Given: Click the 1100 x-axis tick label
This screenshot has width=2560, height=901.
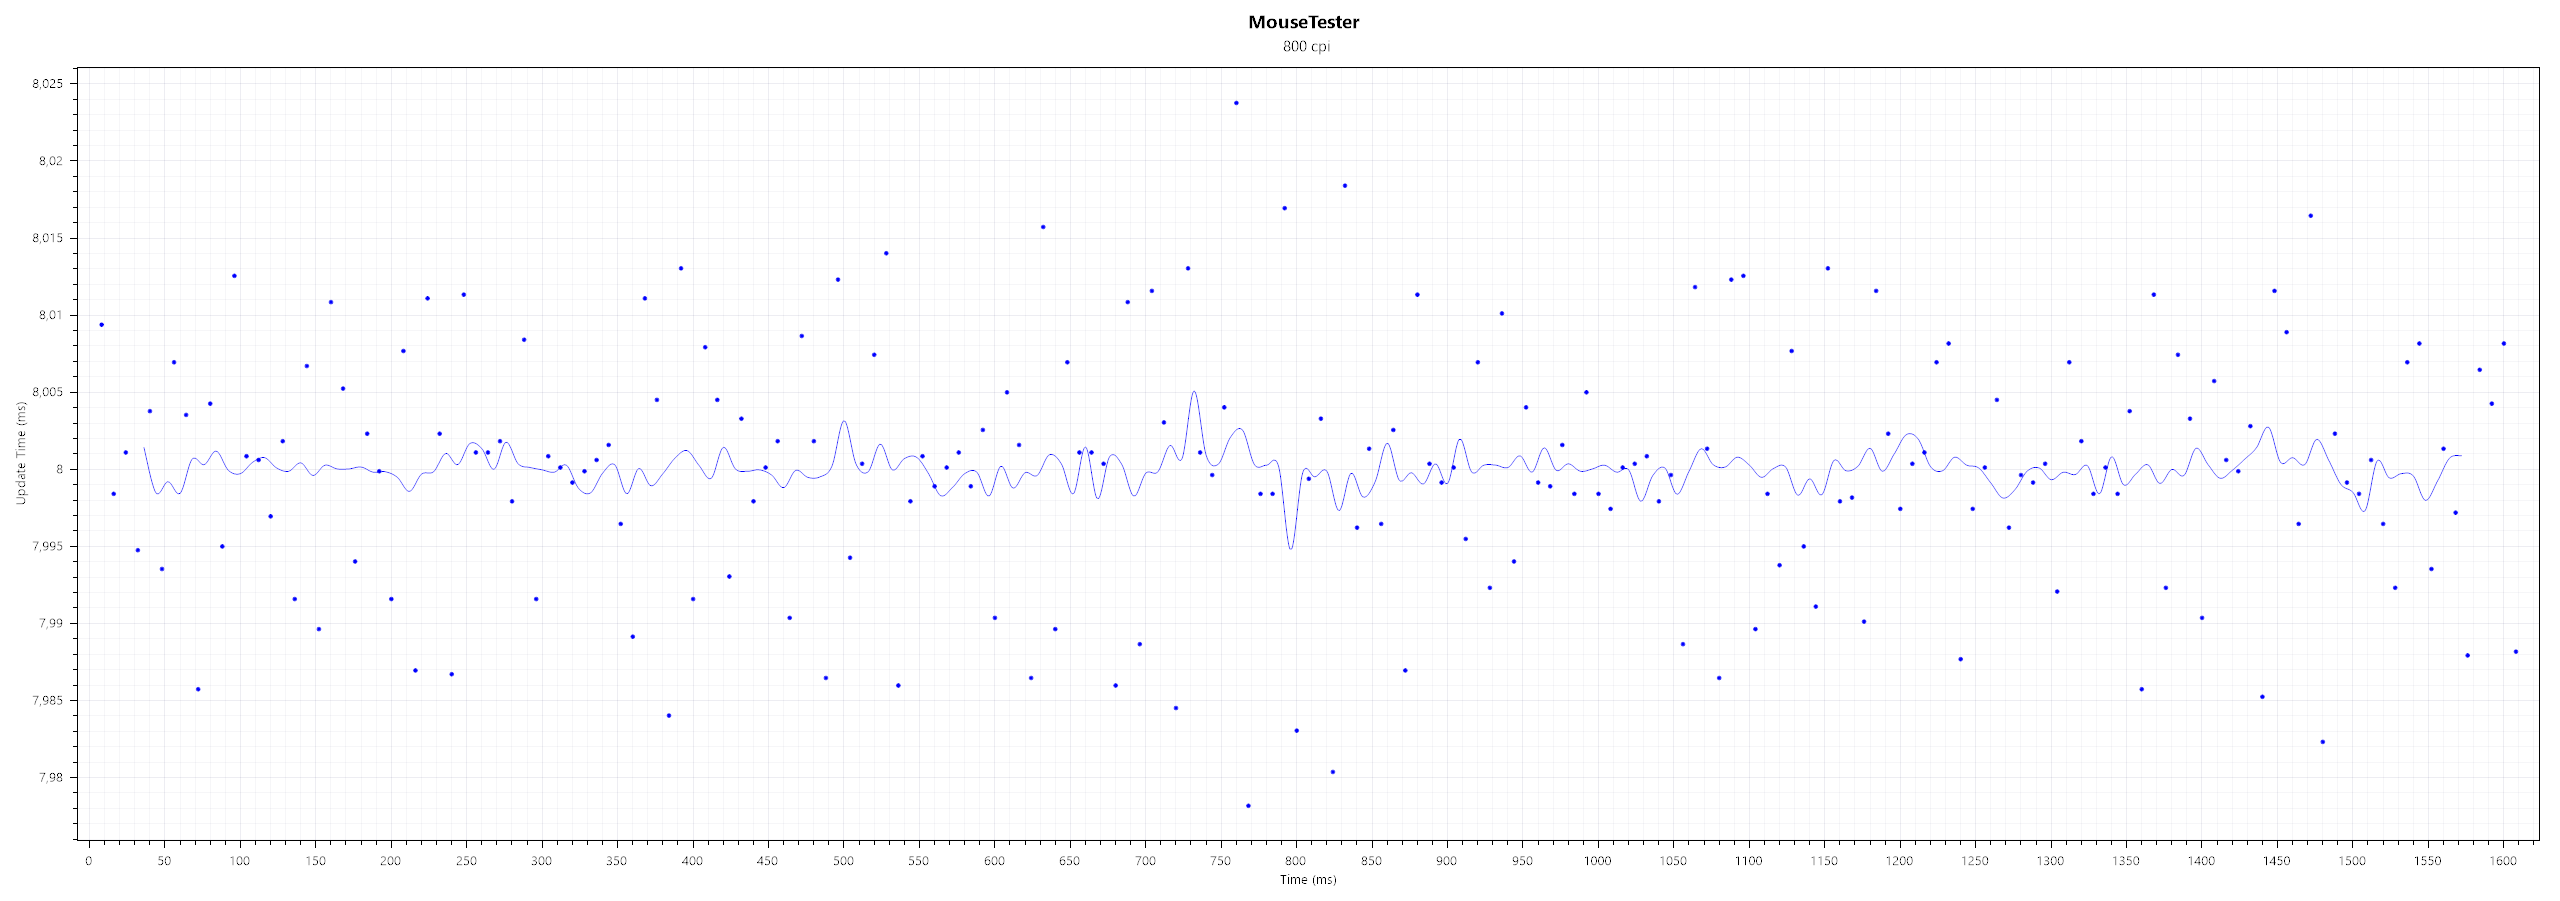Looking at the screenshot, I should point(1749,860).
